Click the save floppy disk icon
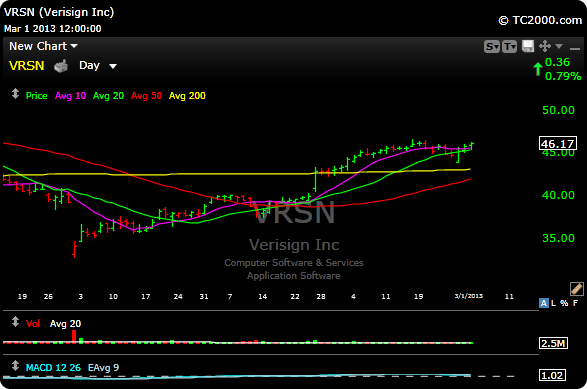This screenshot has width=587, height=389. (528, 46)
